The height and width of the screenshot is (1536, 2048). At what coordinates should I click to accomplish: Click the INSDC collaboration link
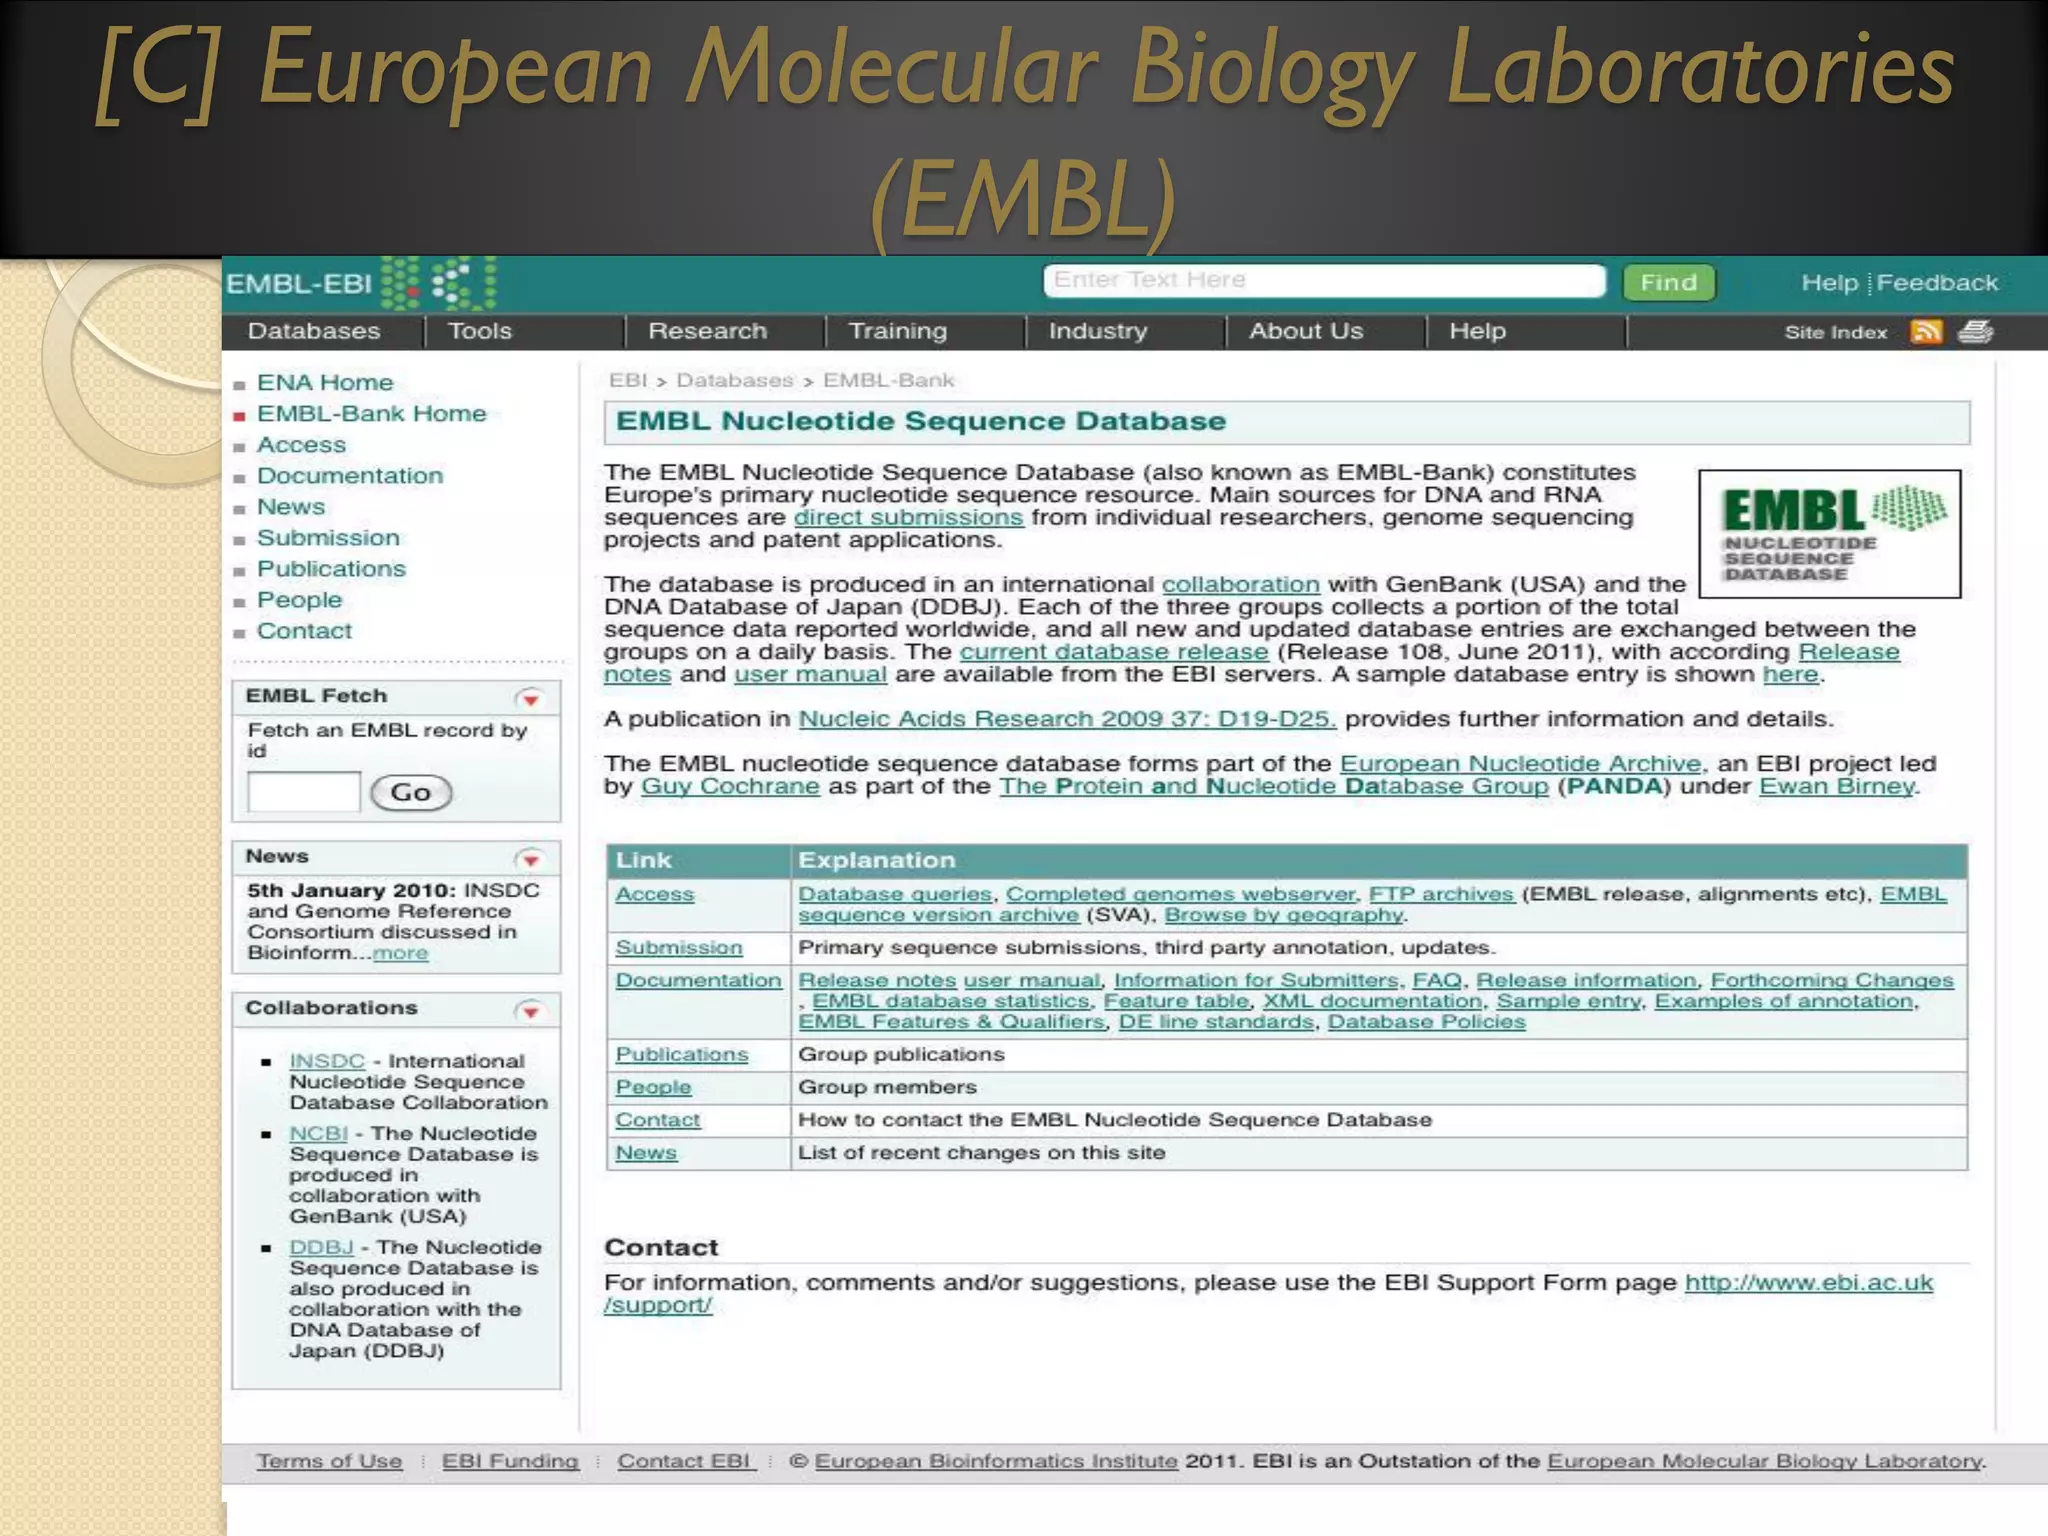coord(326,1061)
